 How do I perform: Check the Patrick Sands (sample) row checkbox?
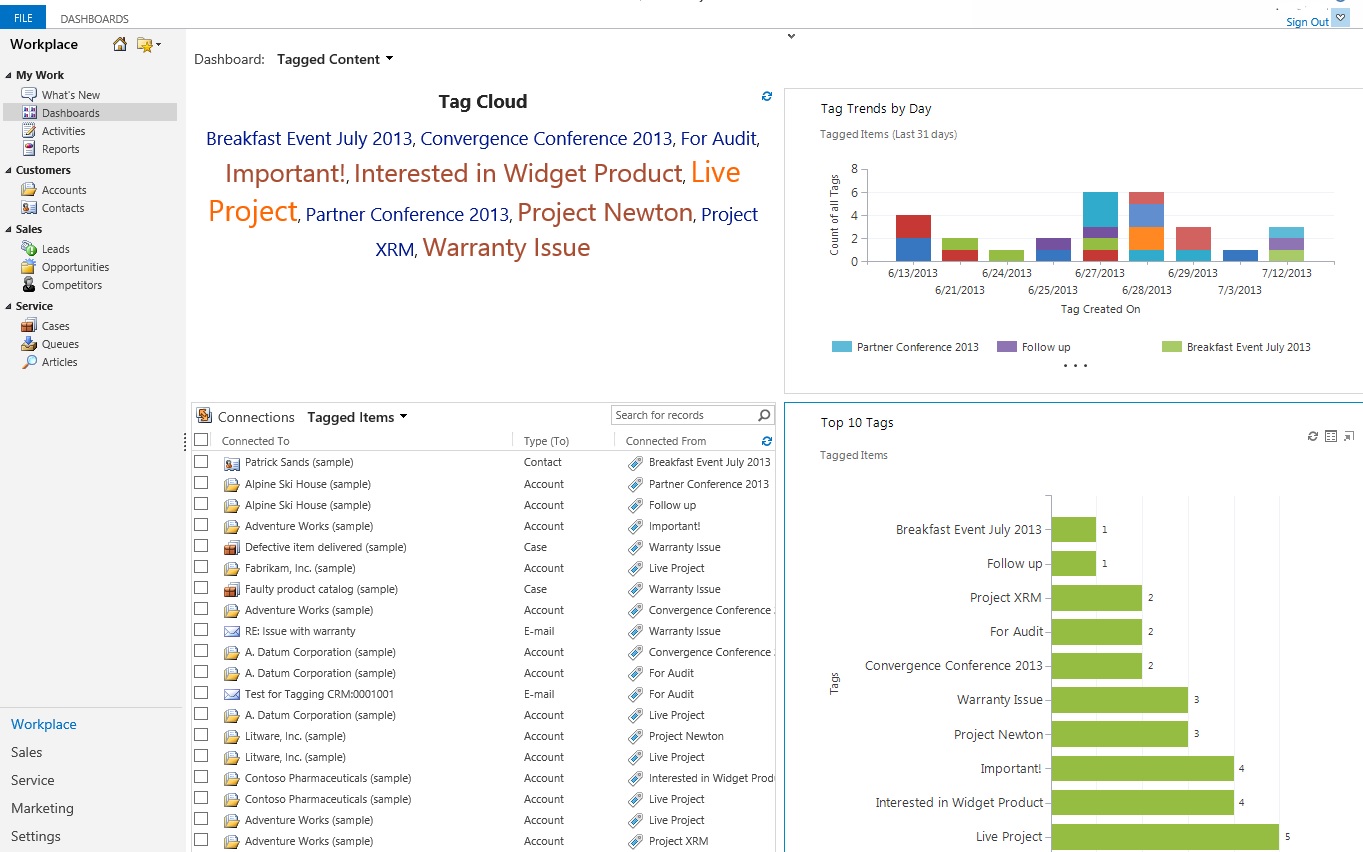tap(201, 462)
